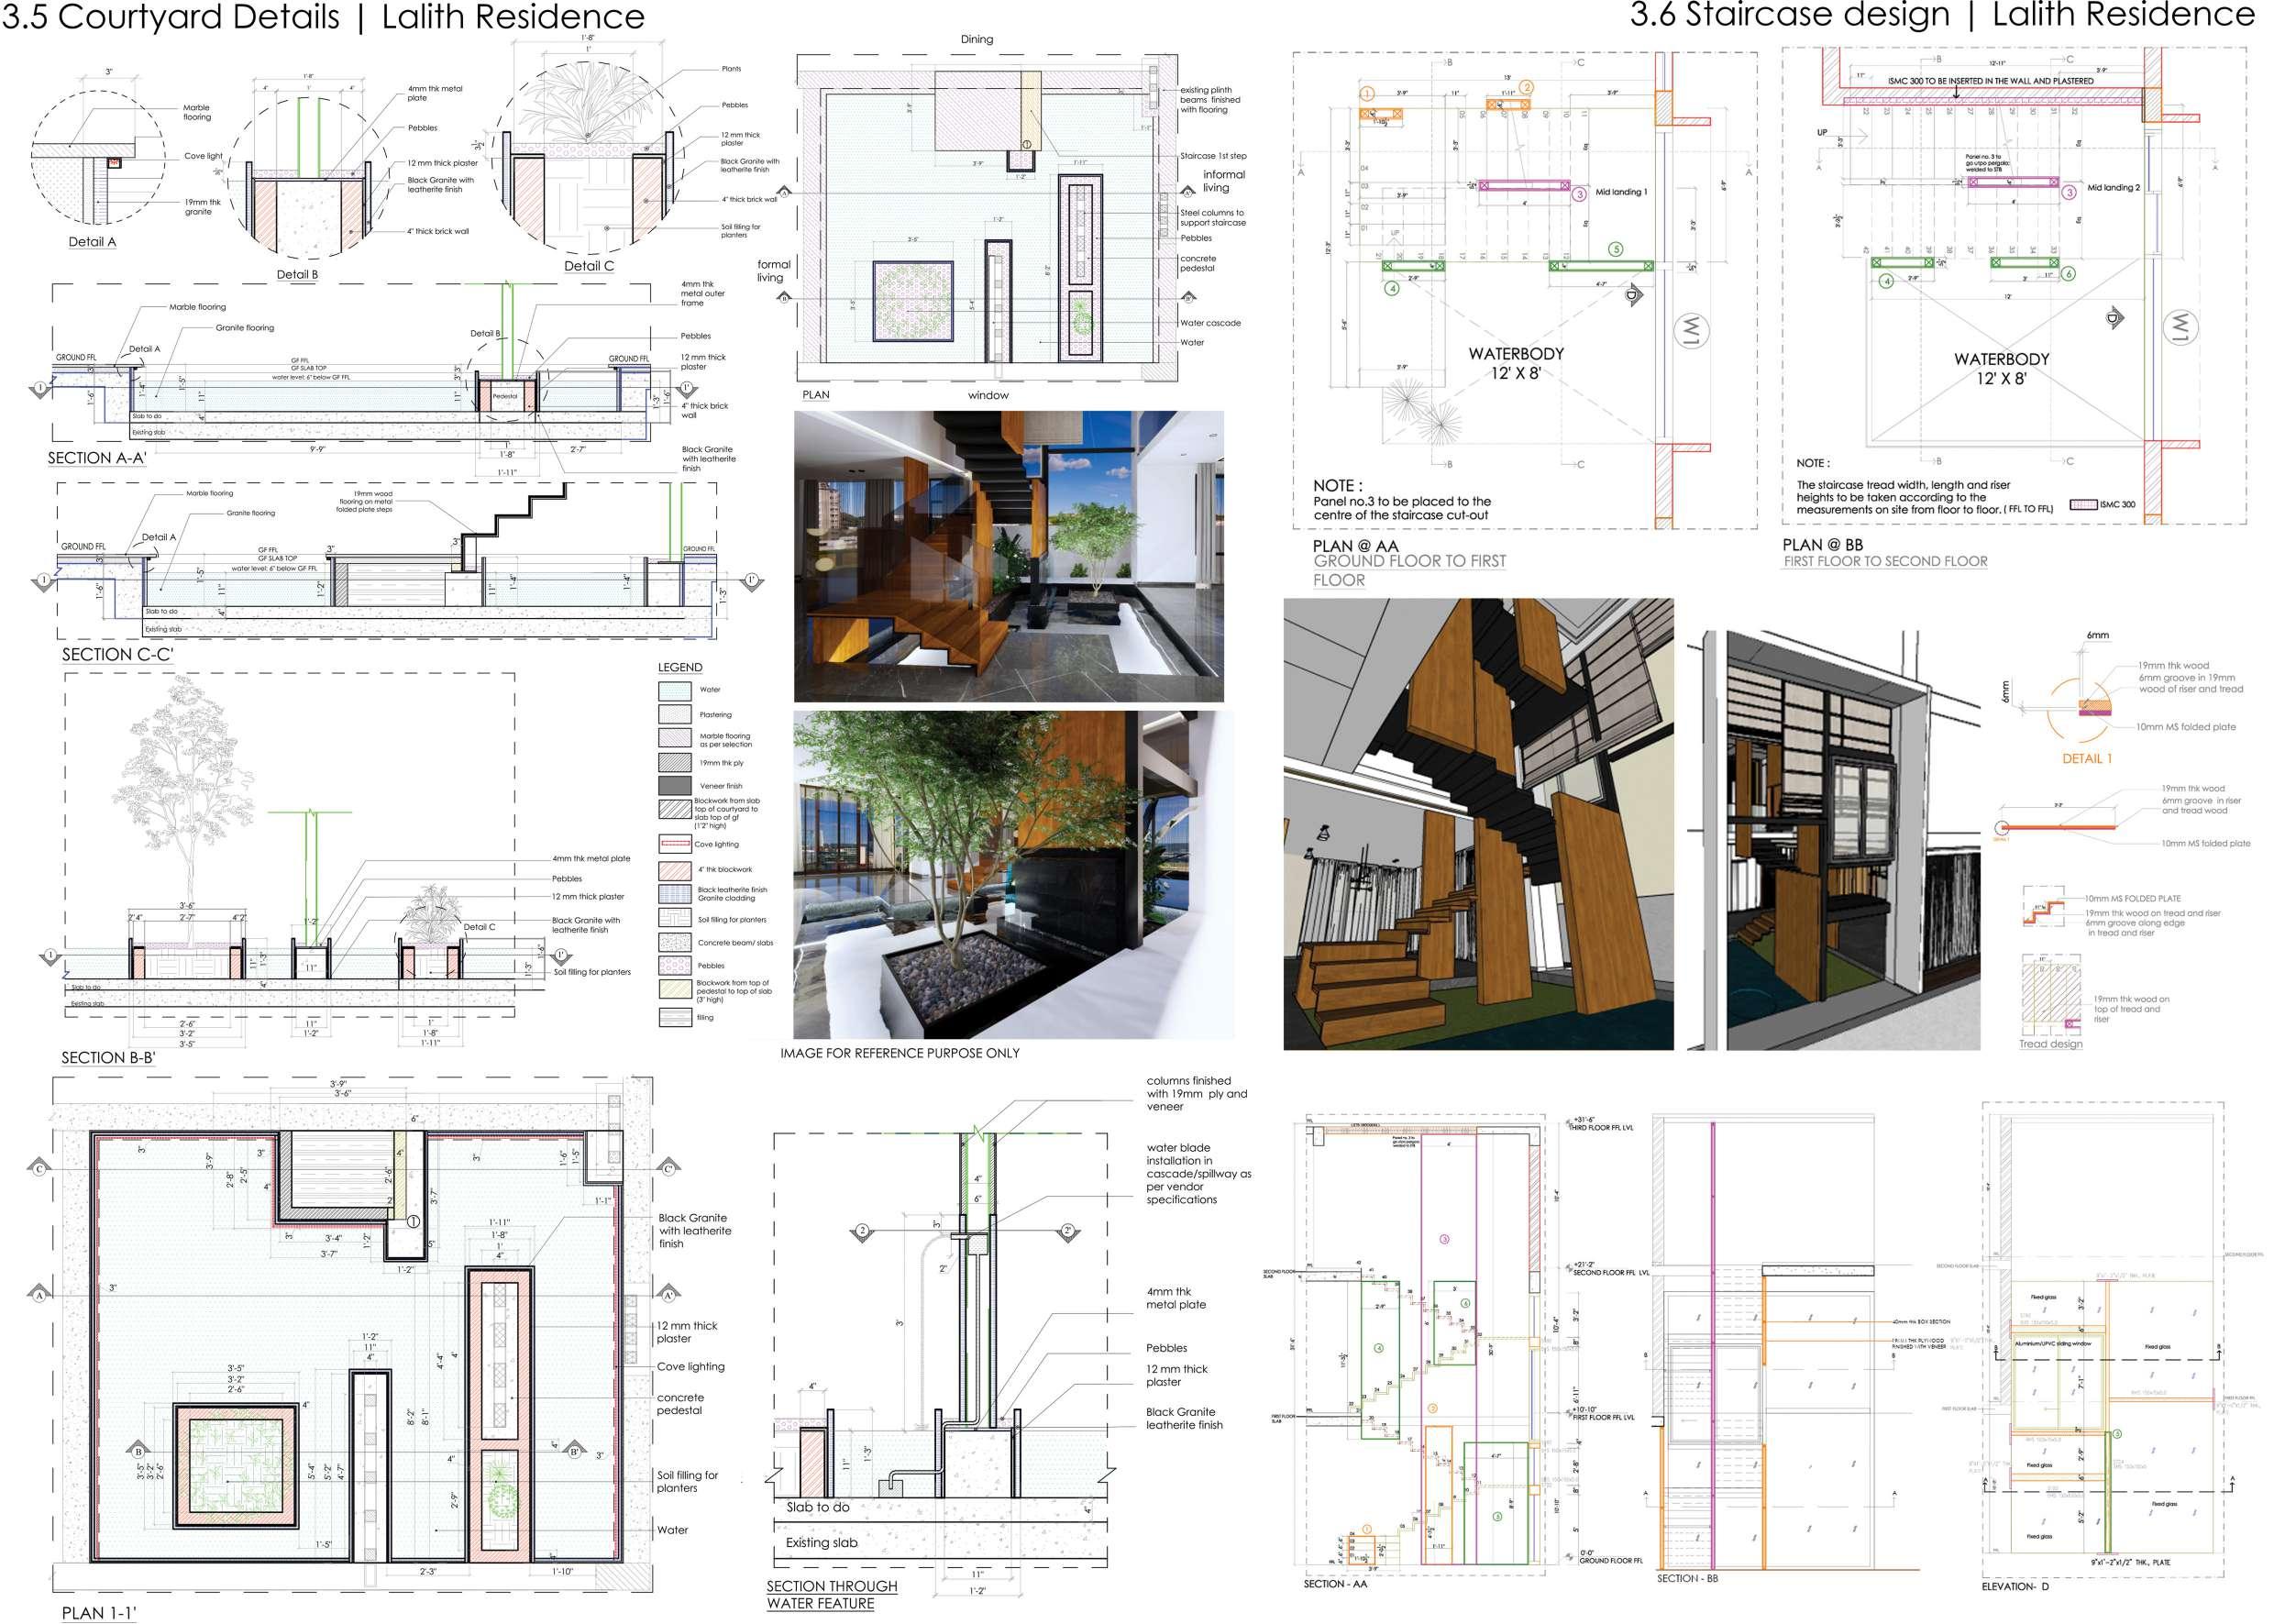
Task: Click the Pebbles legend pattern swatch
Action: [x=675, y=966]
